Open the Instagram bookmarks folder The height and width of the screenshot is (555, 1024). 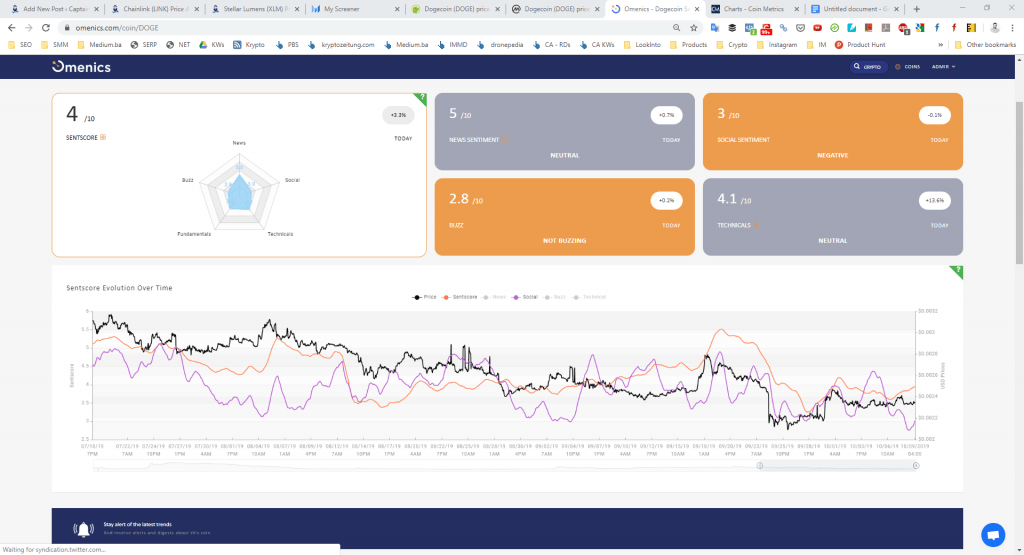(x=777, y=45)
